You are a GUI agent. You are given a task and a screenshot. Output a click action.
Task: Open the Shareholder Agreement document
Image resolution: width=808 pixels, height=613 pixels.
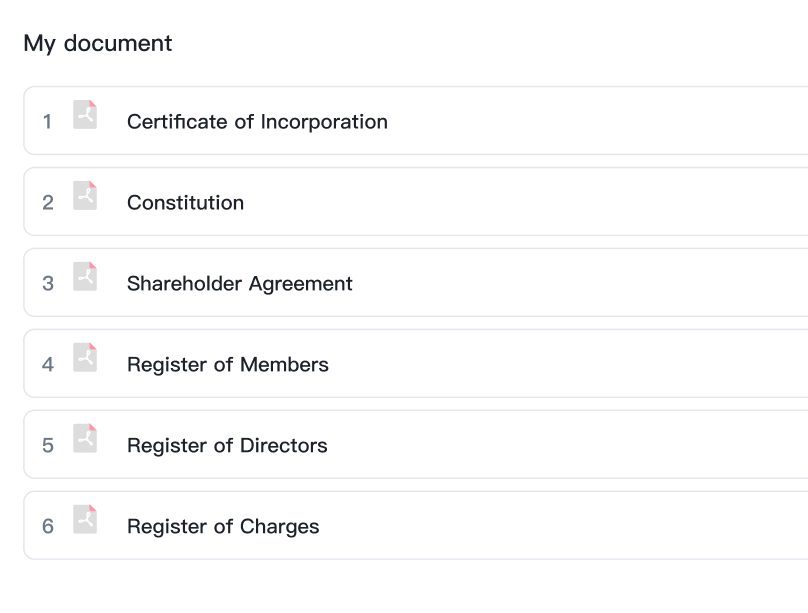[x=240, y=284]
